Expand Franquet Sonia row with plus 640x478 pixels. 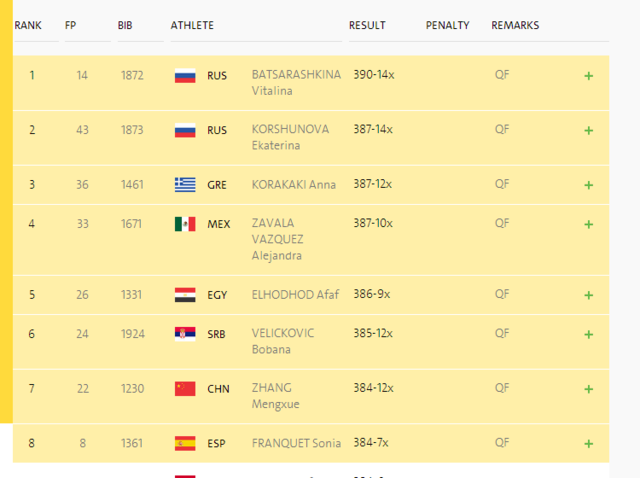tap(588, 443)
